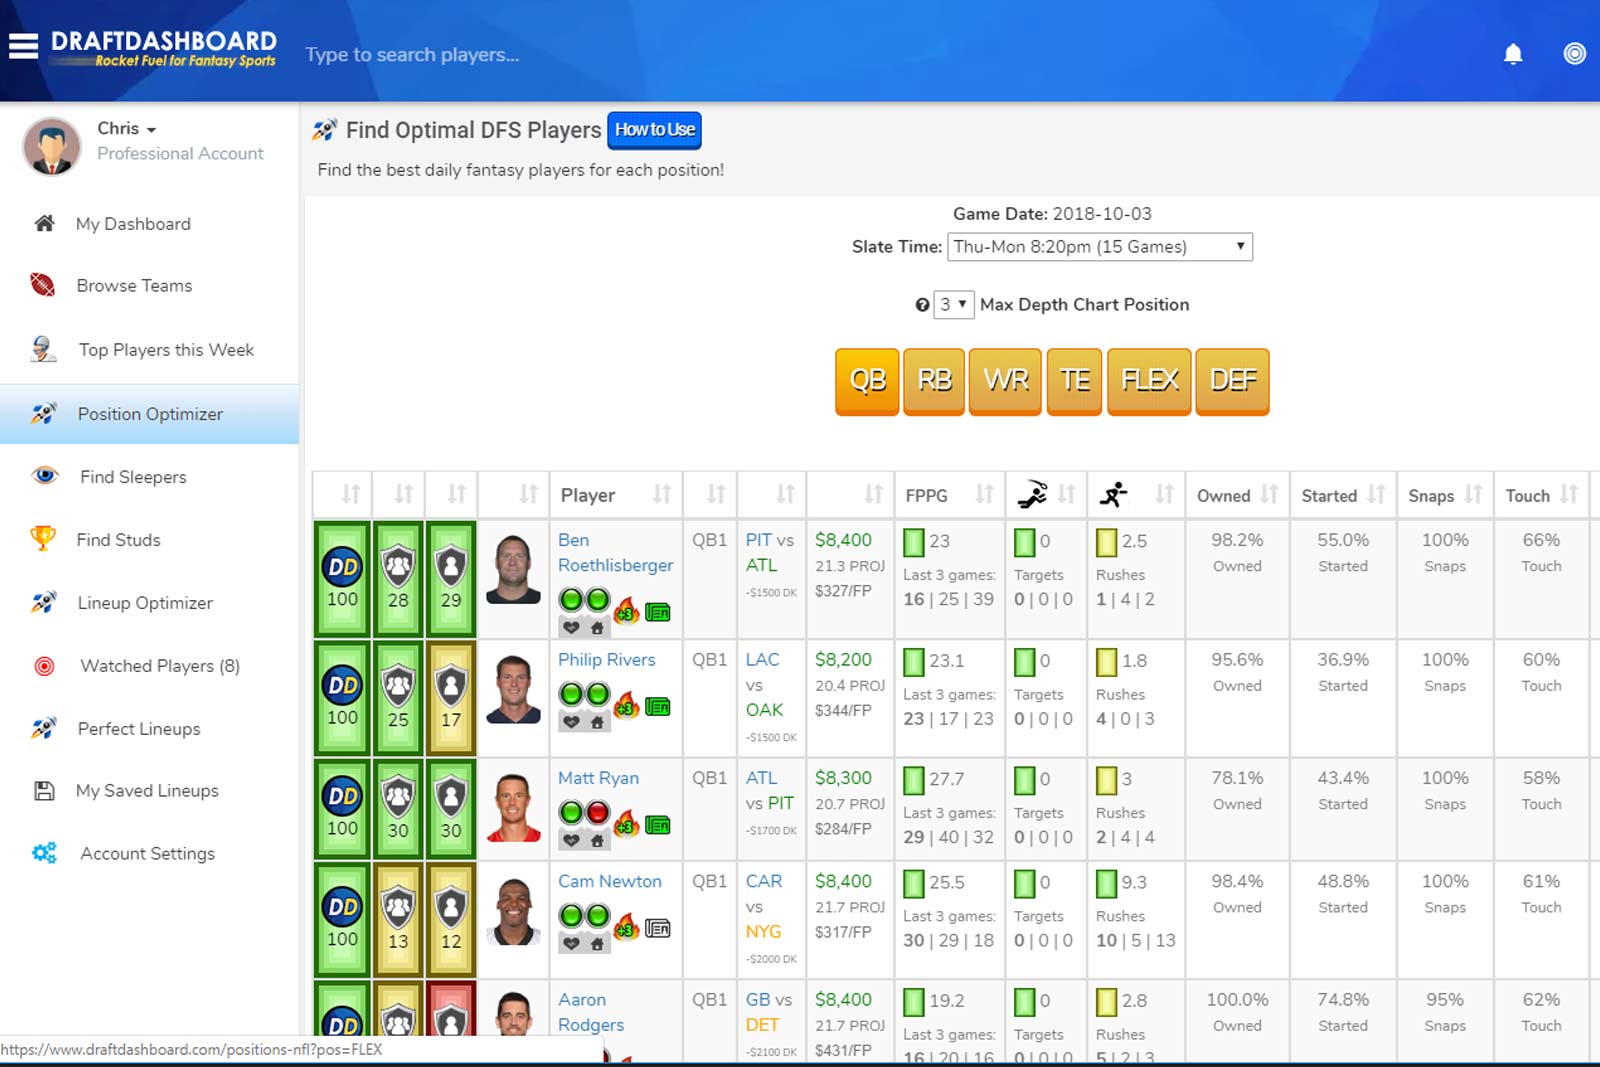This screenshot has width=1600, height=1067.
Task: Select Position Optimizer in the sidebar
Action: tap(150, 414)
